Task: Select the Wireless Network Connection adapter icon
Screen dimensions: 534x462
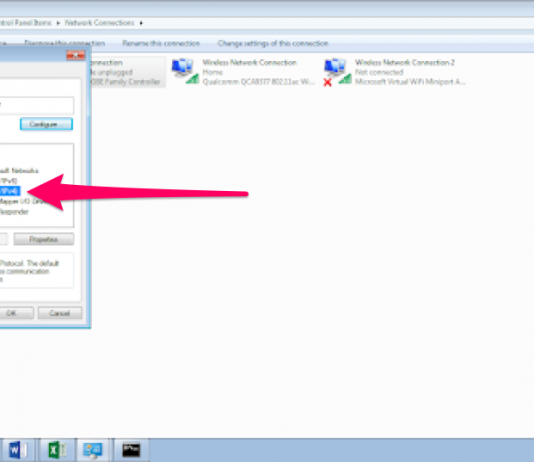Action: [185, 71]
